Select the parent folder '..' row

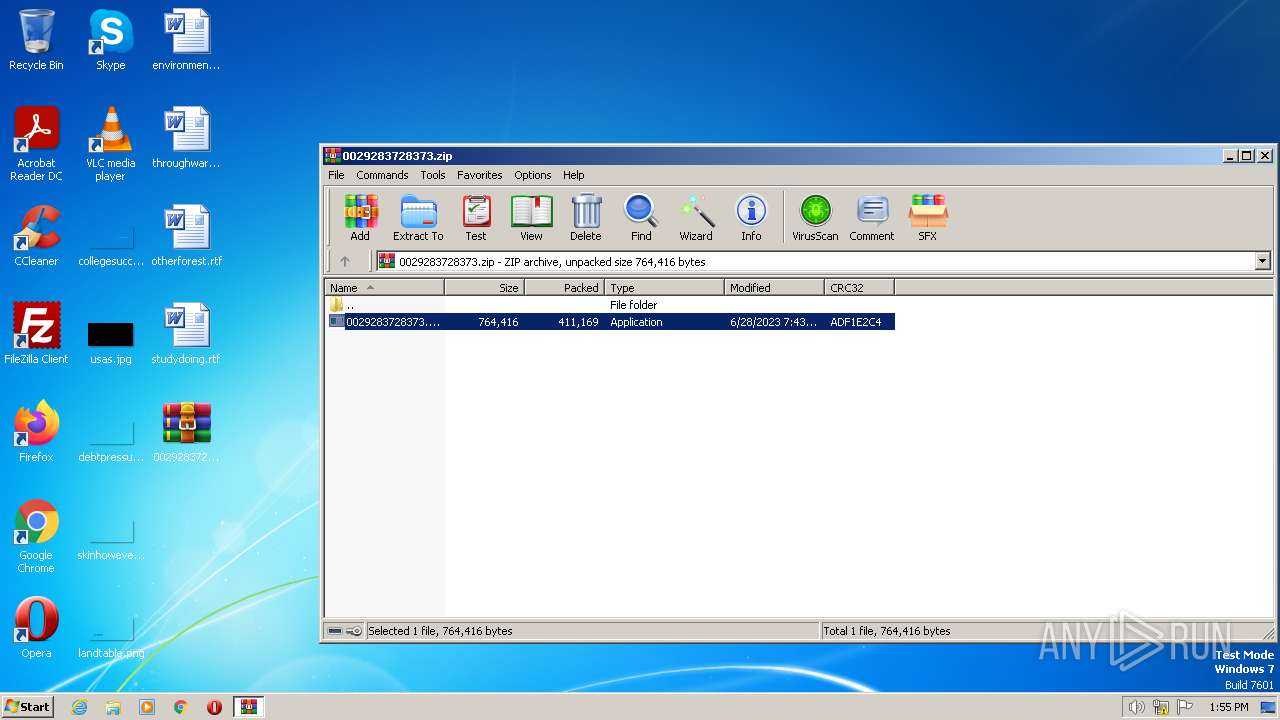[x=610, y=305]
